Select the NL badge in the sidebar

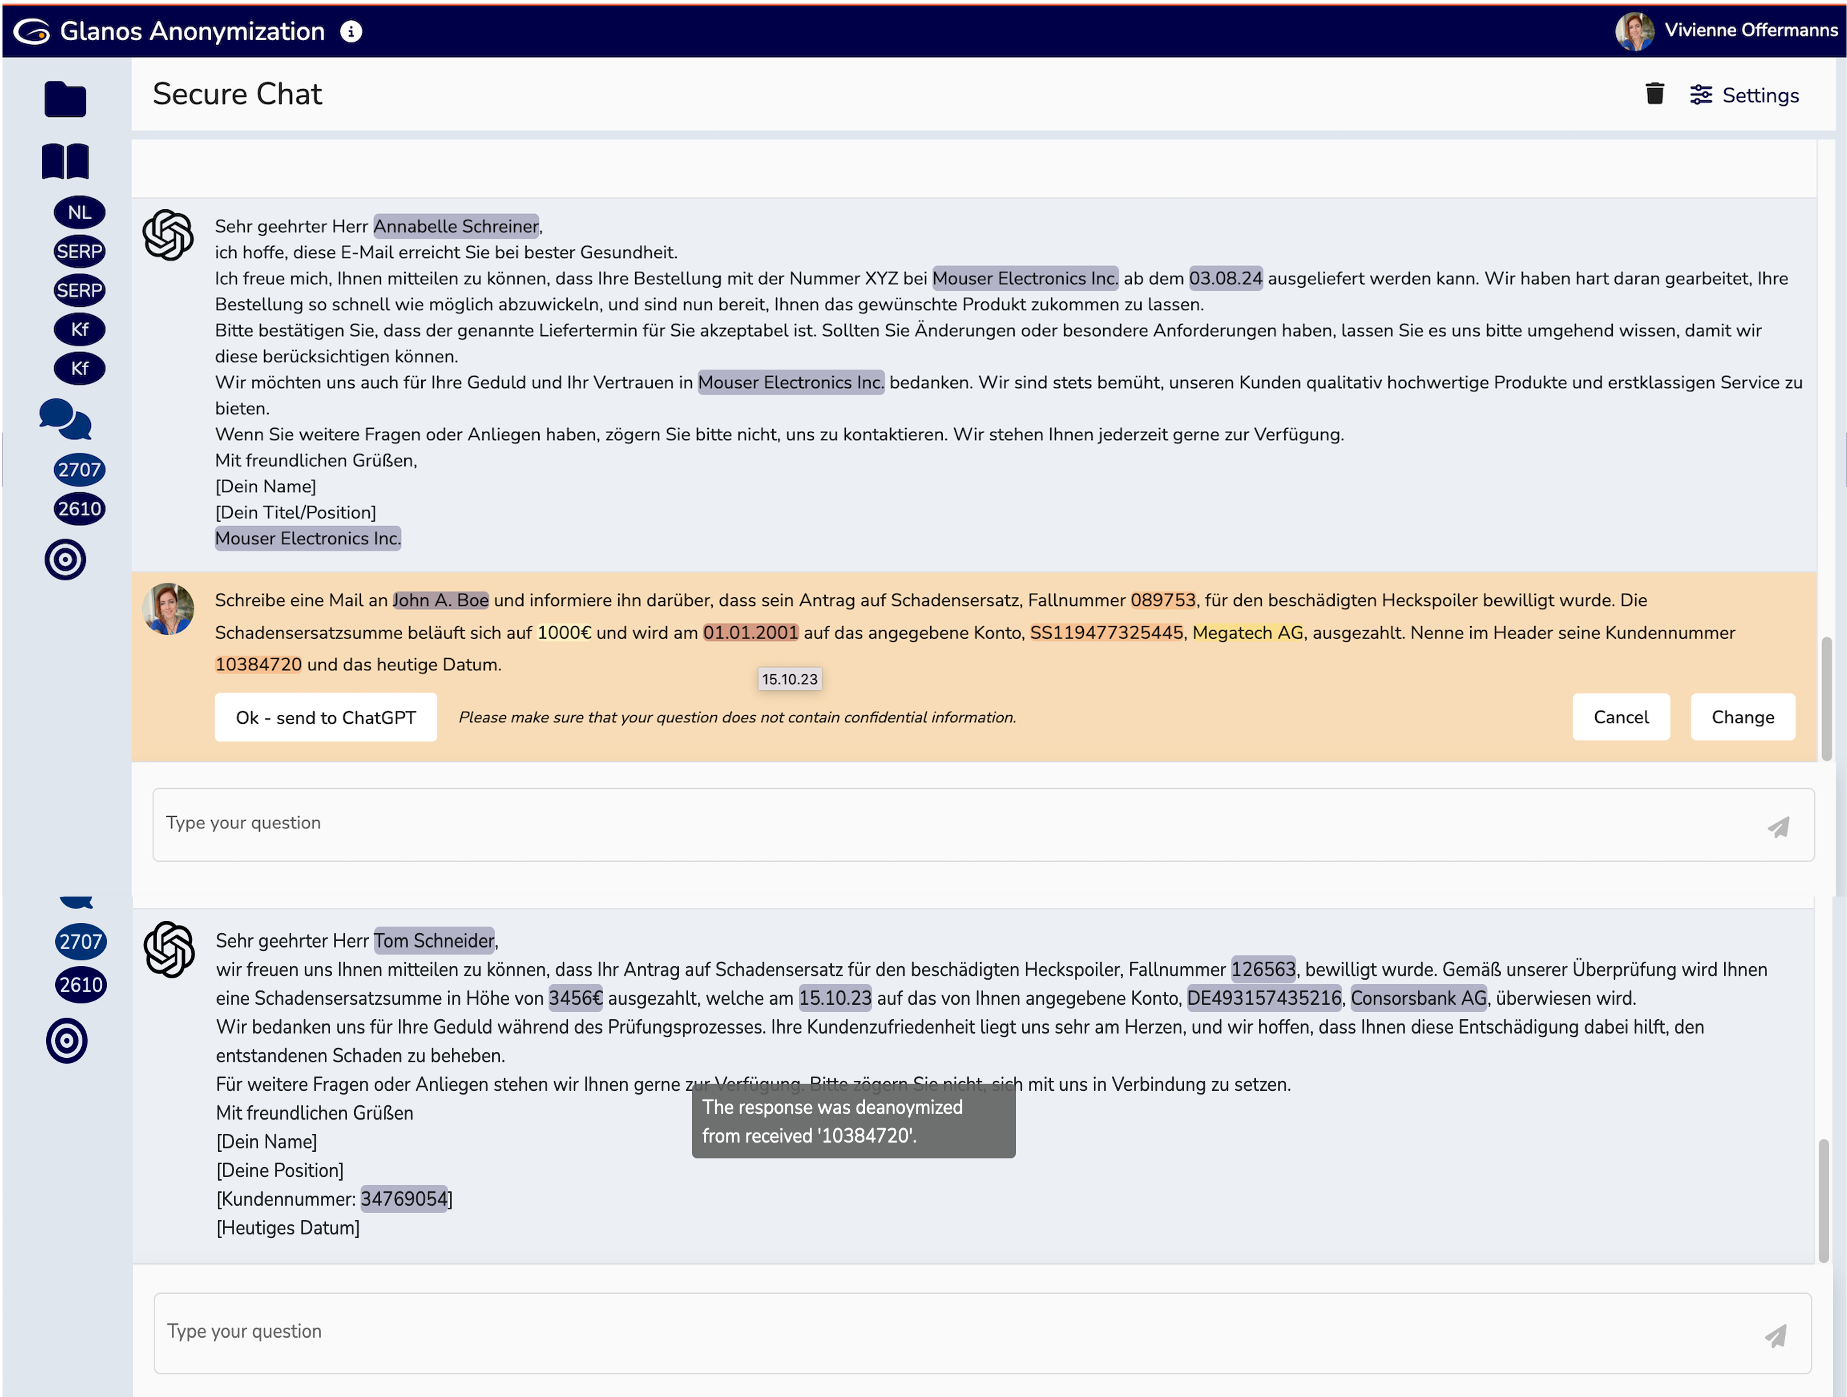(80, 212)
